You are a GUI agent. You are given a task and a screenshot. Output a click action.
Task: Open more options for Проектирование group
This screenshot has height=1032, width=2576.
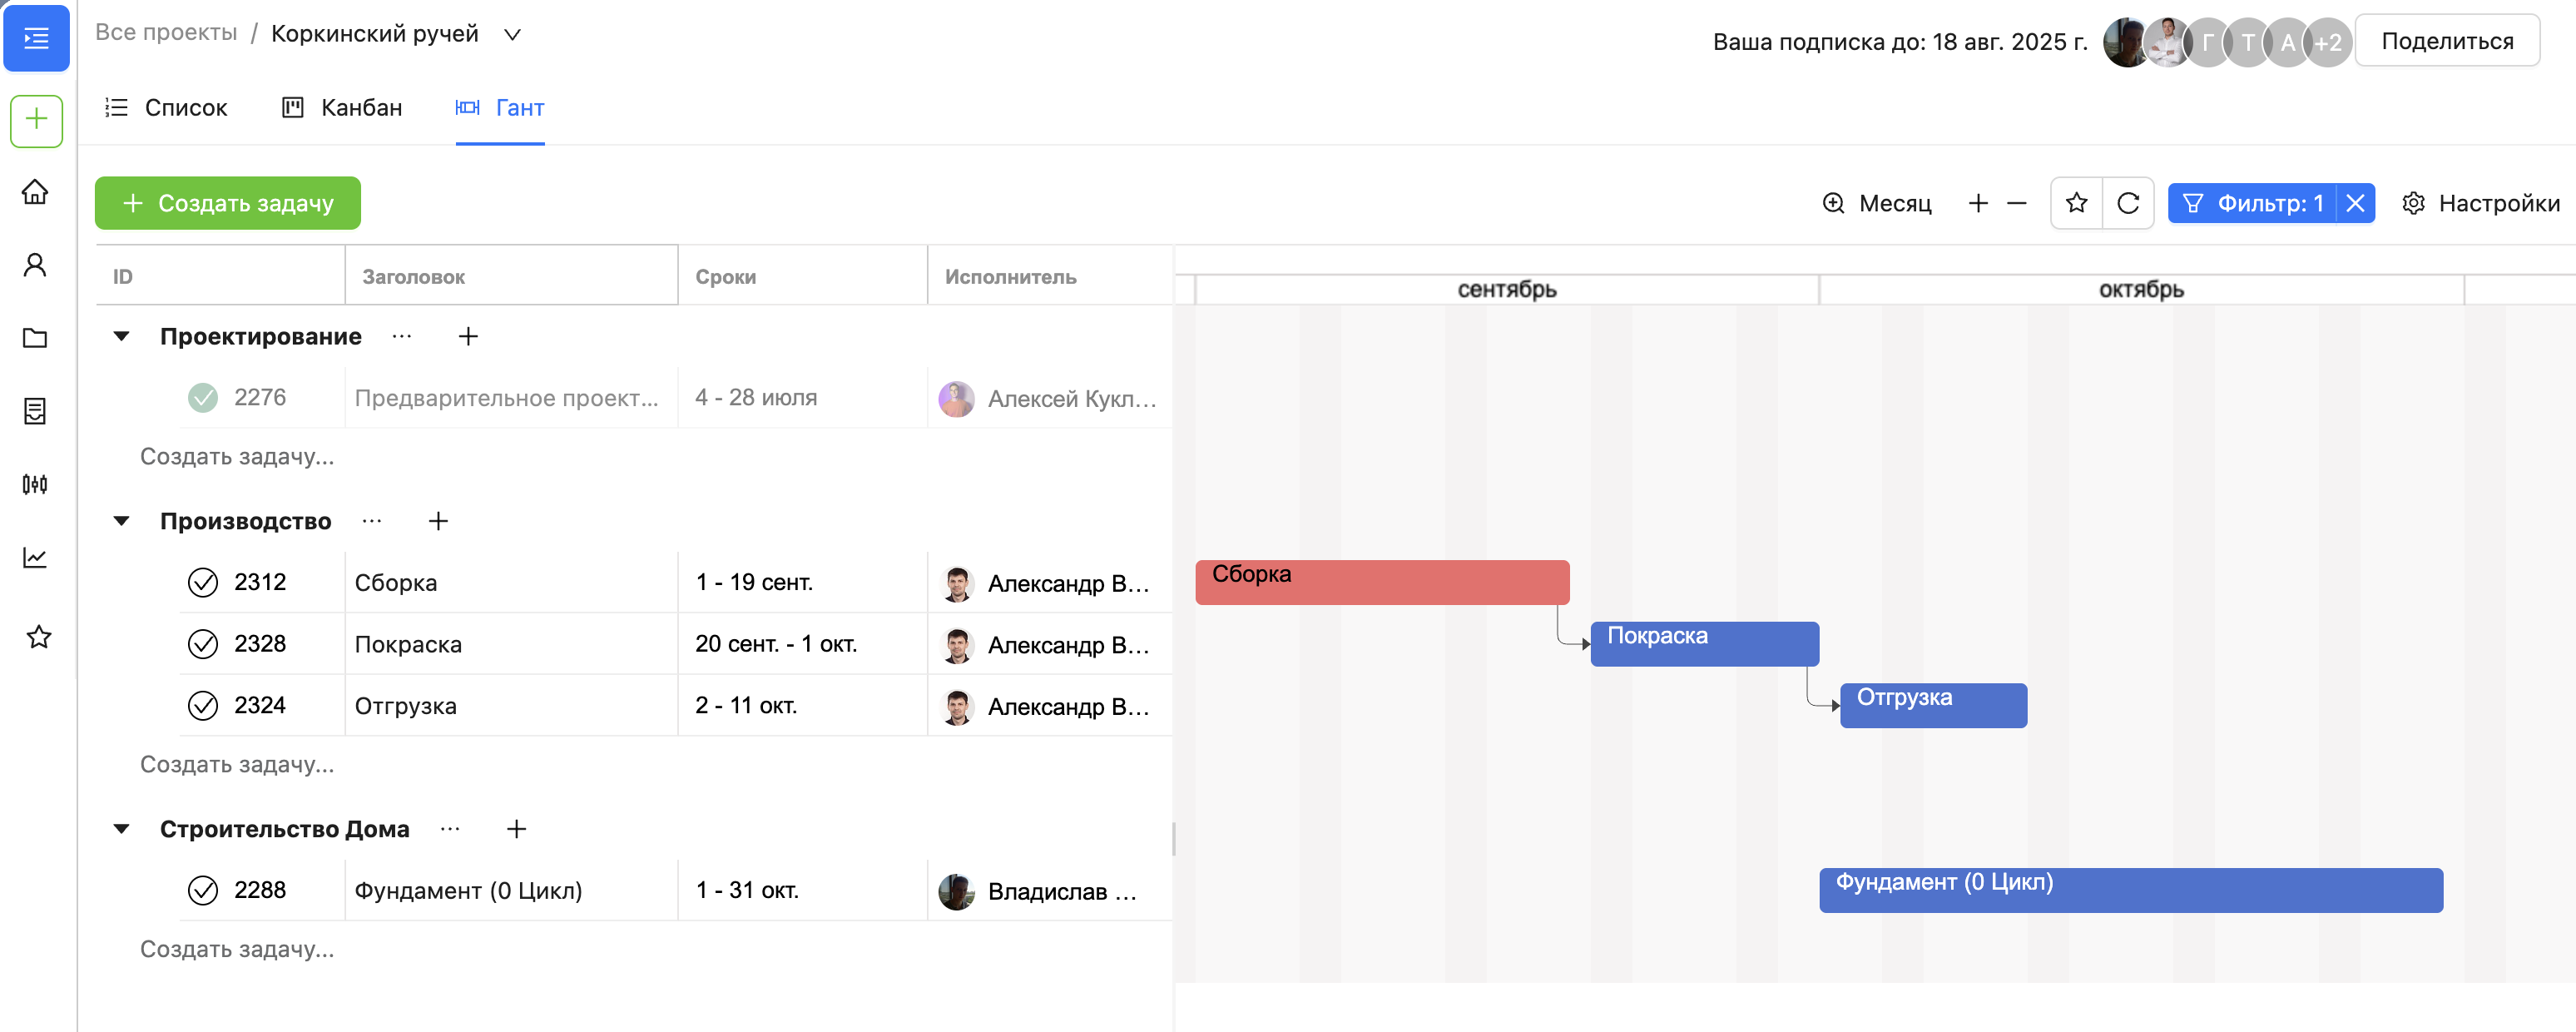[x=402, y=336]
